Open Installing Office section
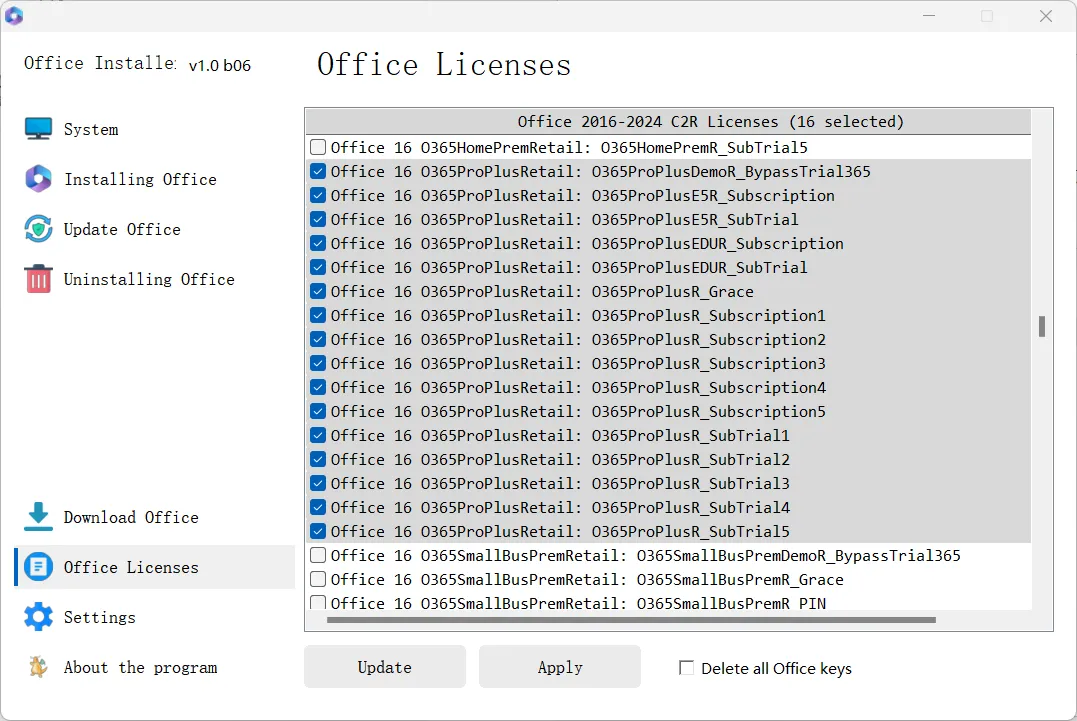The image size is (1077, 721). pos(140,179)
